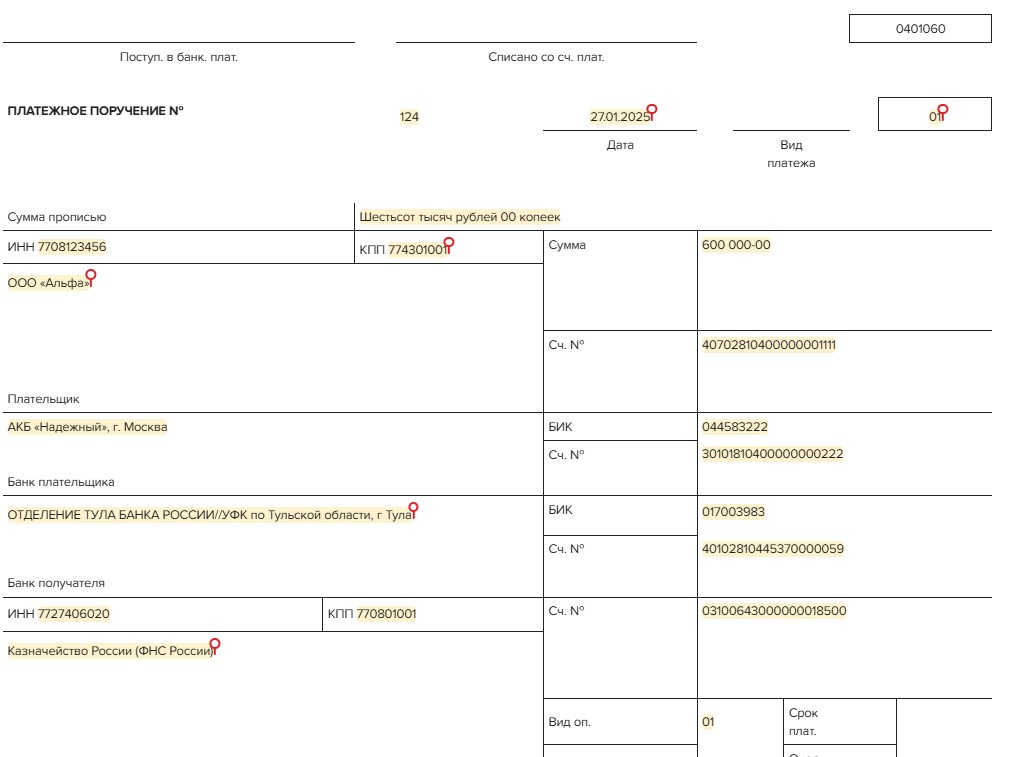Click the red hint marker beside date 27.01.2025
This screenshot has width=1011, height=757.
point(652,109)
